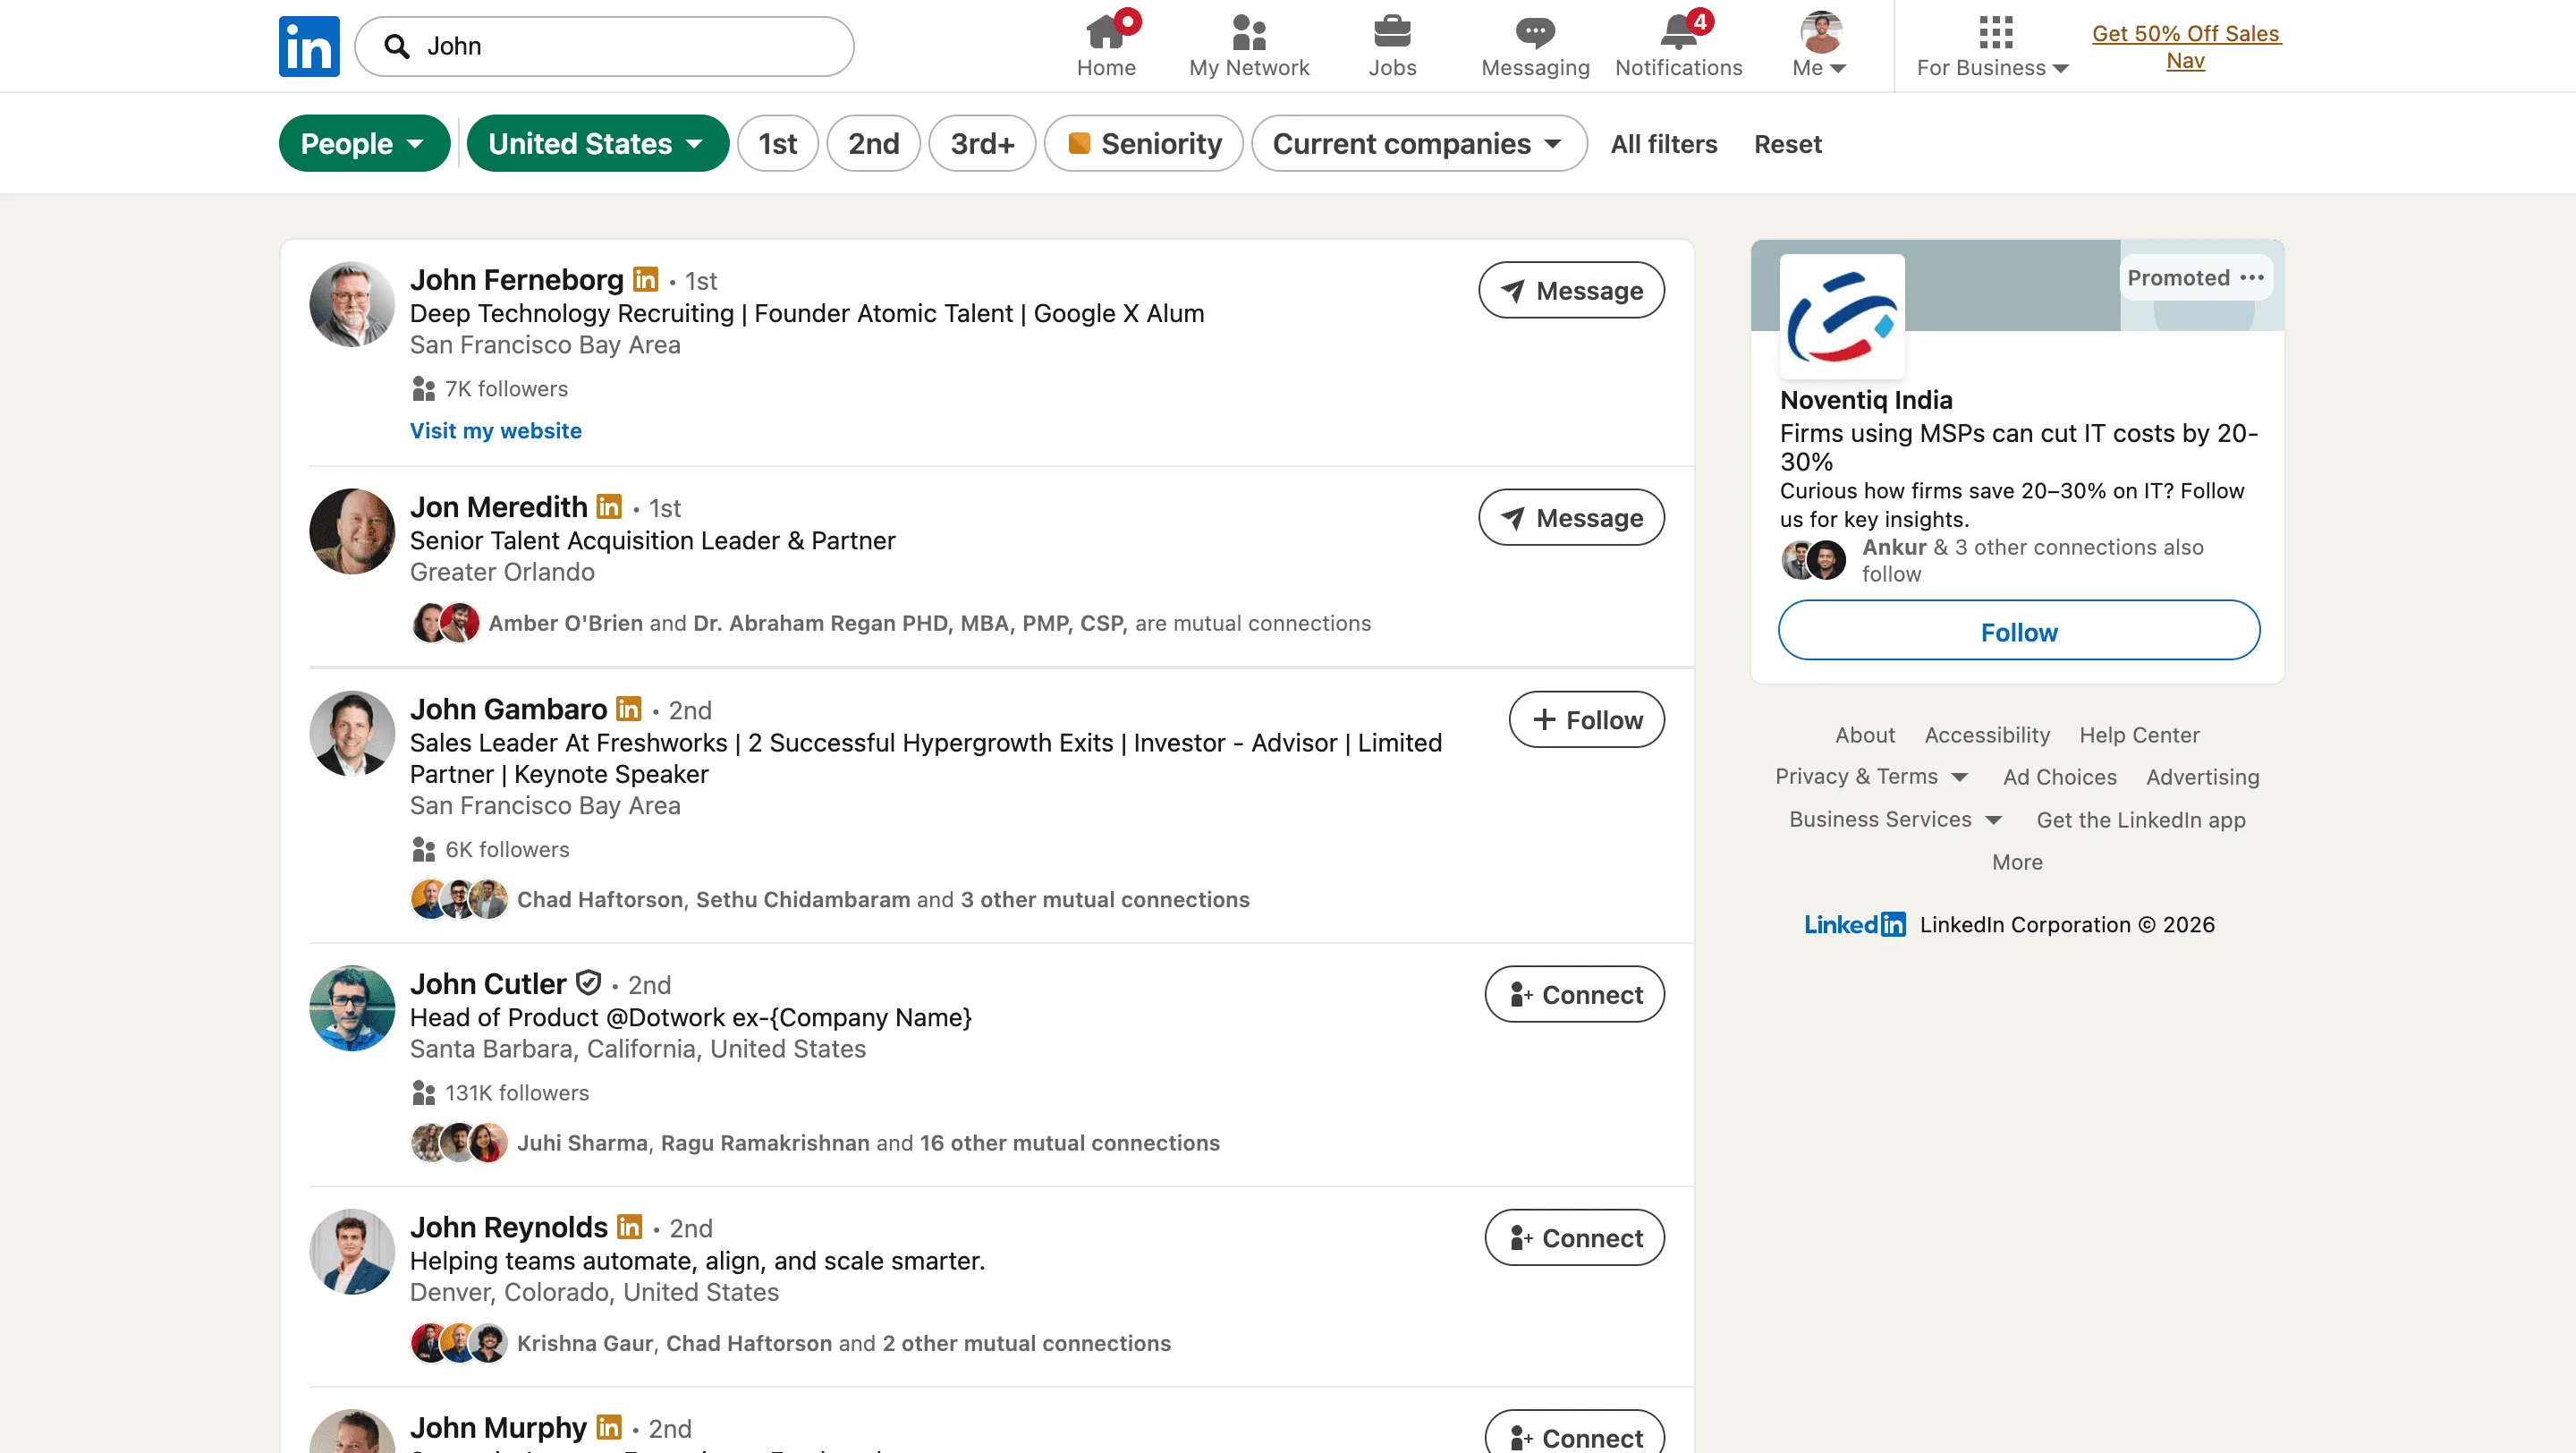The height and width of the screenshot is (1453, 2576).
Task: Click the search magnifier icon
Action: tap(397, 46)
